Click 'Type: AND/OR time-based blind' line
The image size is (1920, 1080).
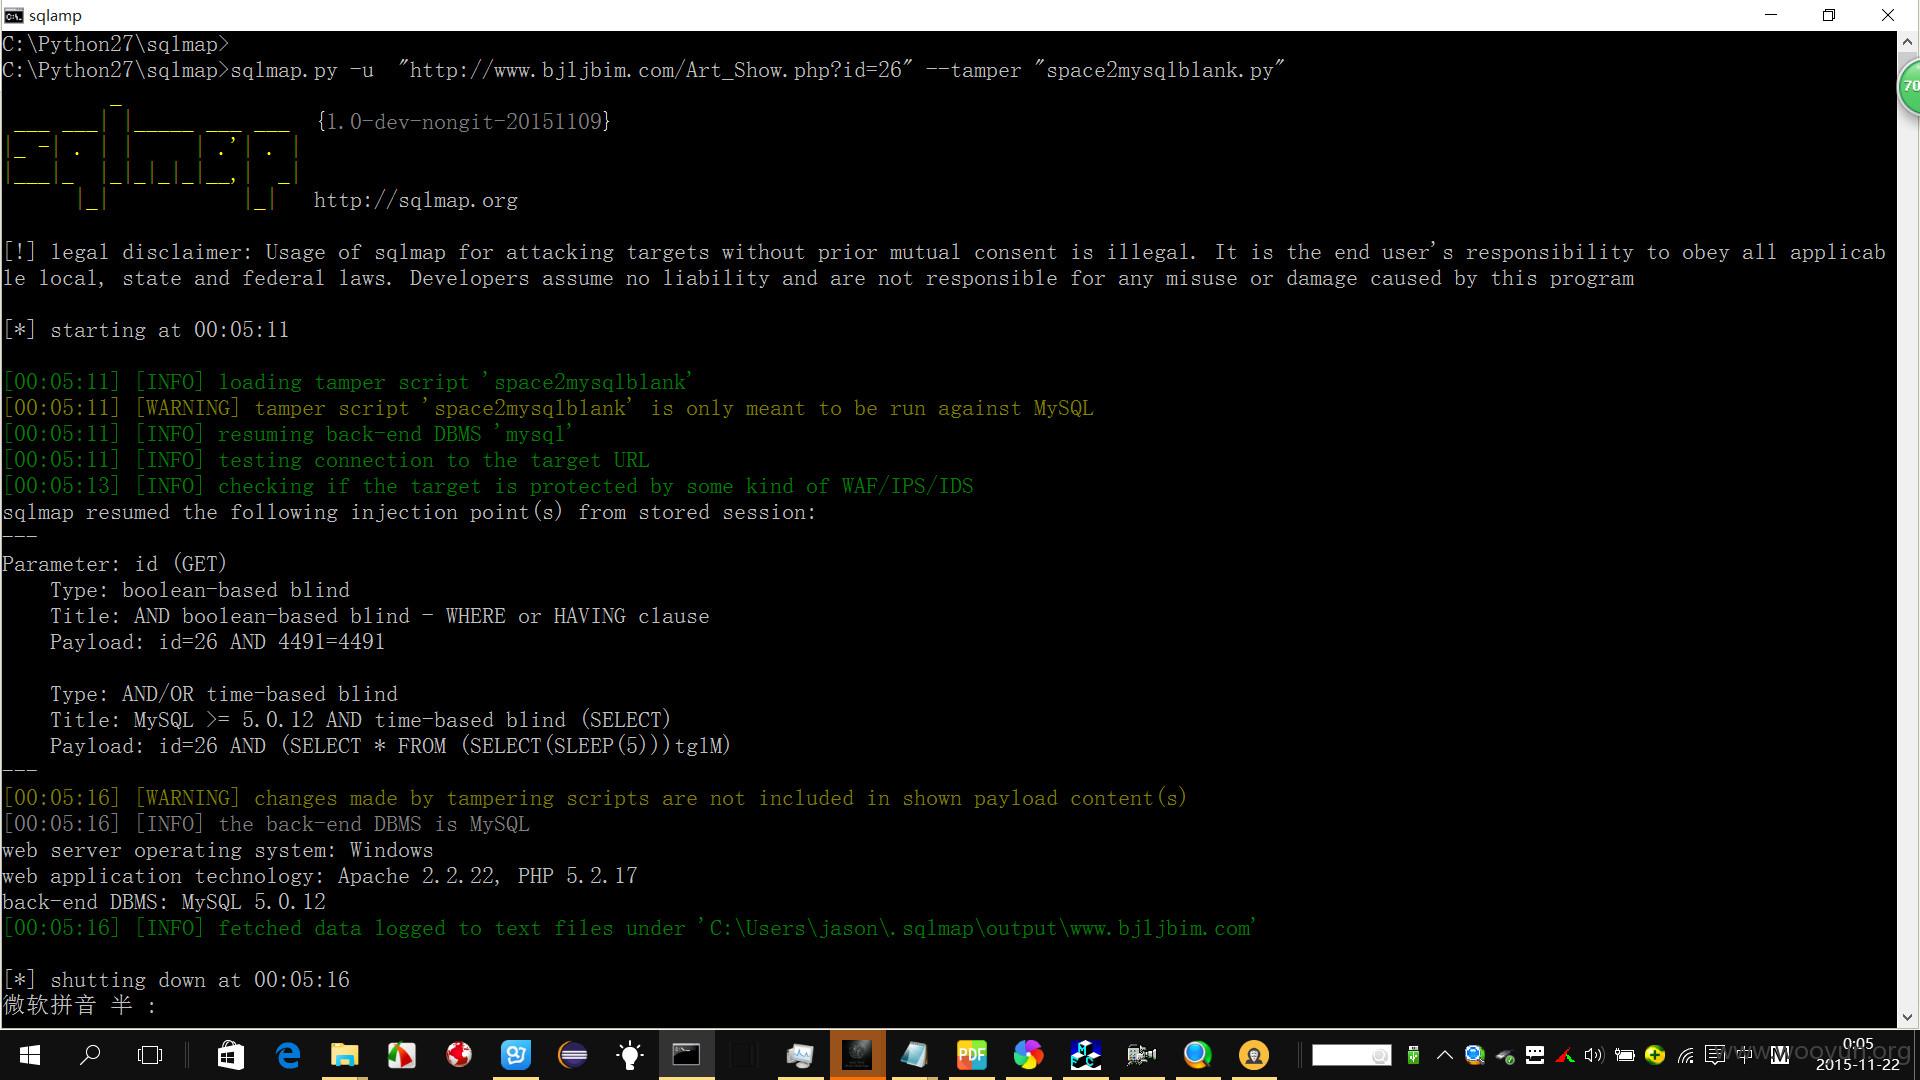coord(224,694)
